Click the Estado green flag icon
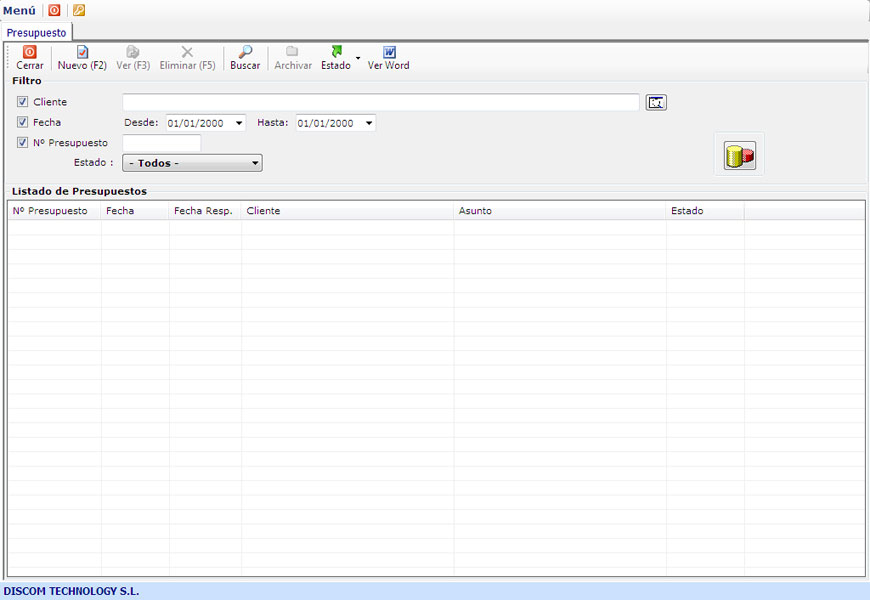 [336, 52]
